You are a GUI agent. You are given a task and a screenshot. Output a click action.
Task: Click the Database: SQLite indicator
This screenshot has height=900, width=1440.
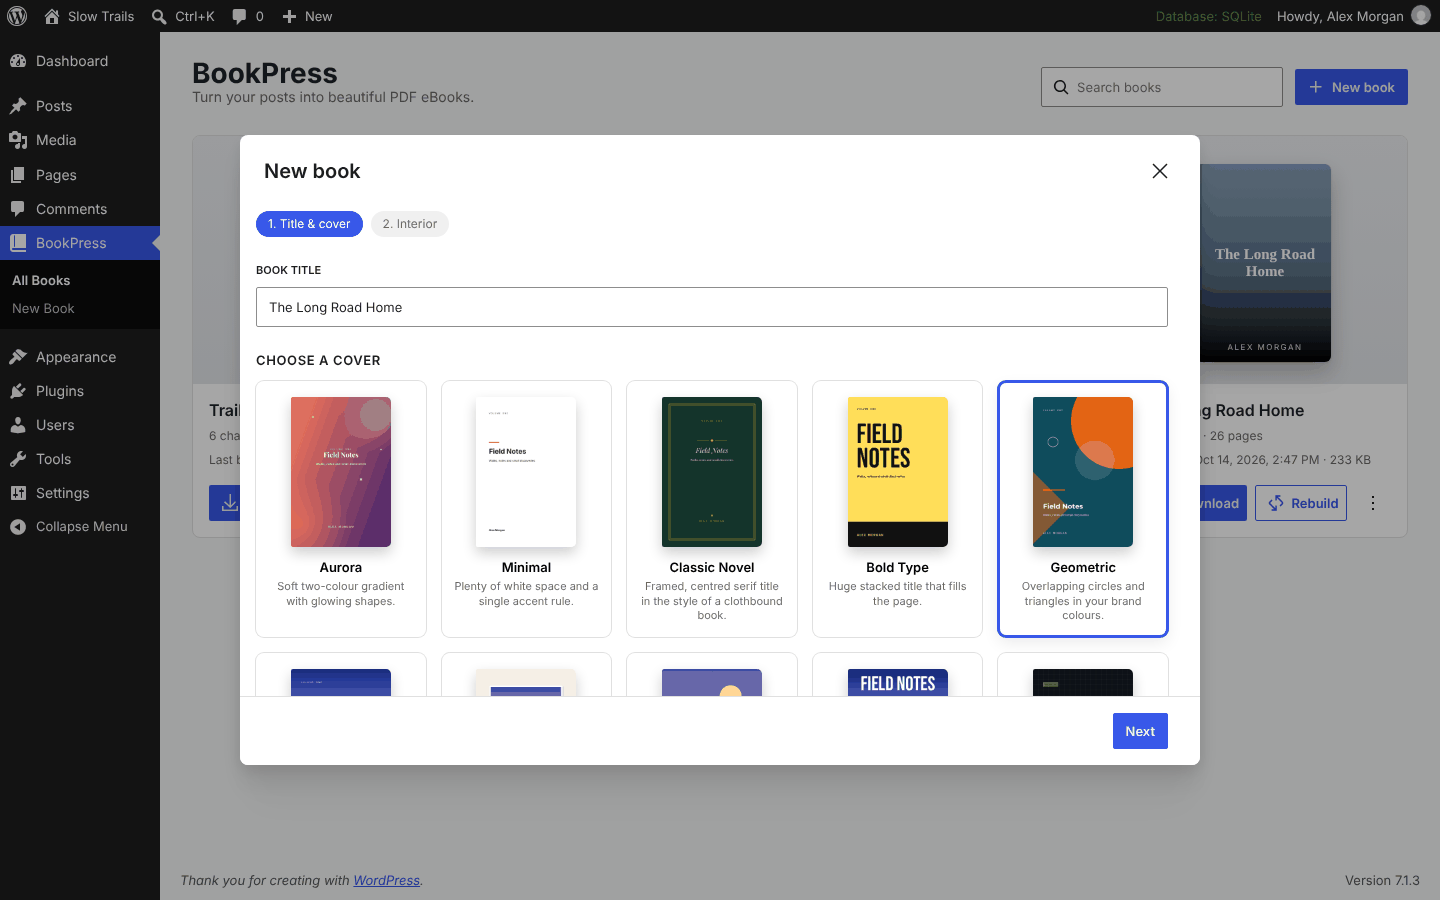pos(1208,16)
